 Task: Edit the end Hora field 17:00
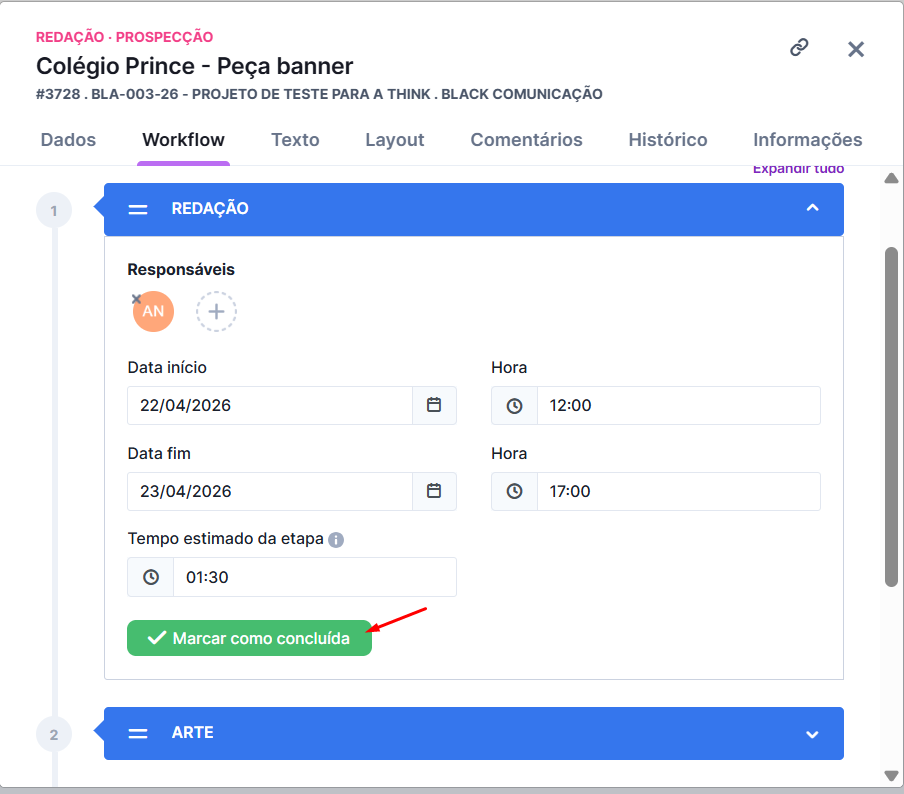pos(679,491)
